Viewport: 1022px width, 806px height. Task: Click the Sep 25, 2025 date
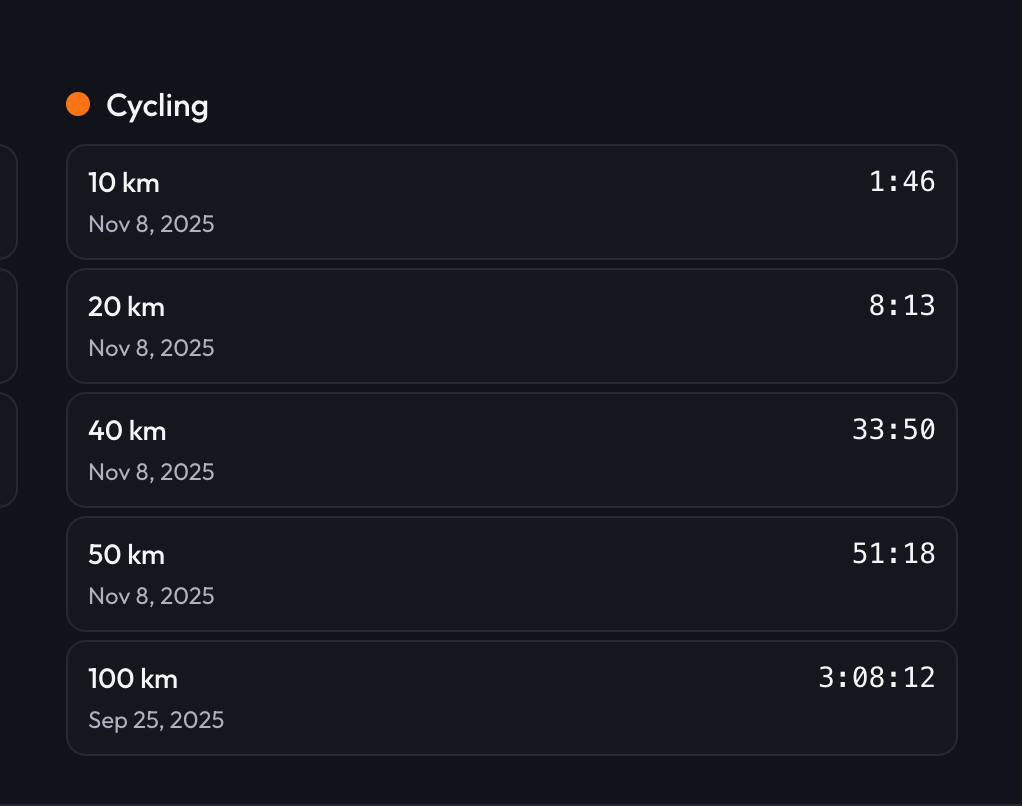point(156,720)
